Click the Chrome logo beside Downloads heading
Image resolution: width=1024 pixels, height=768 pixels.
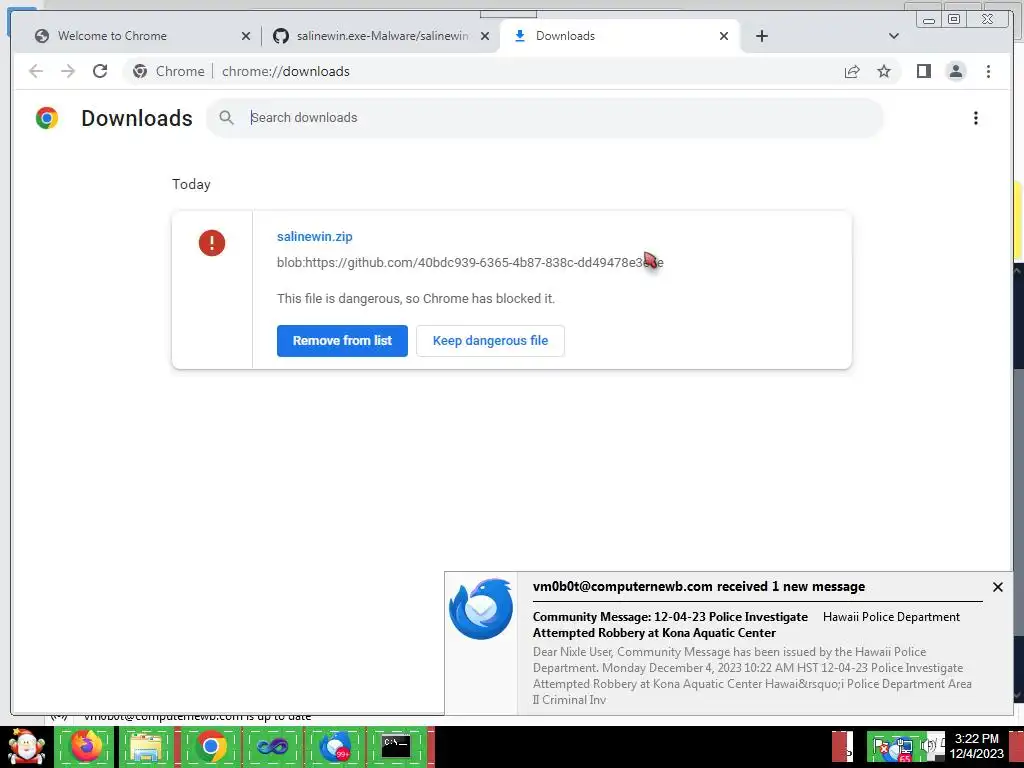point(47,118)
